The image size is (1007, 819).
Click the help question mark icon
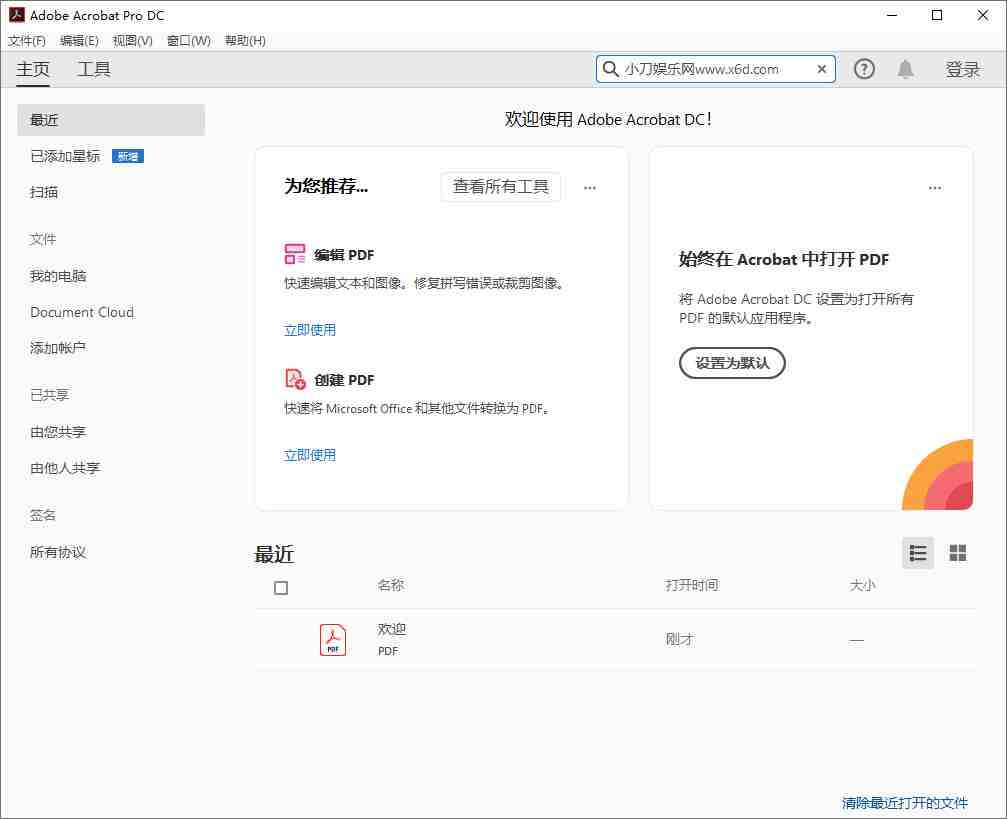point(864,69)
